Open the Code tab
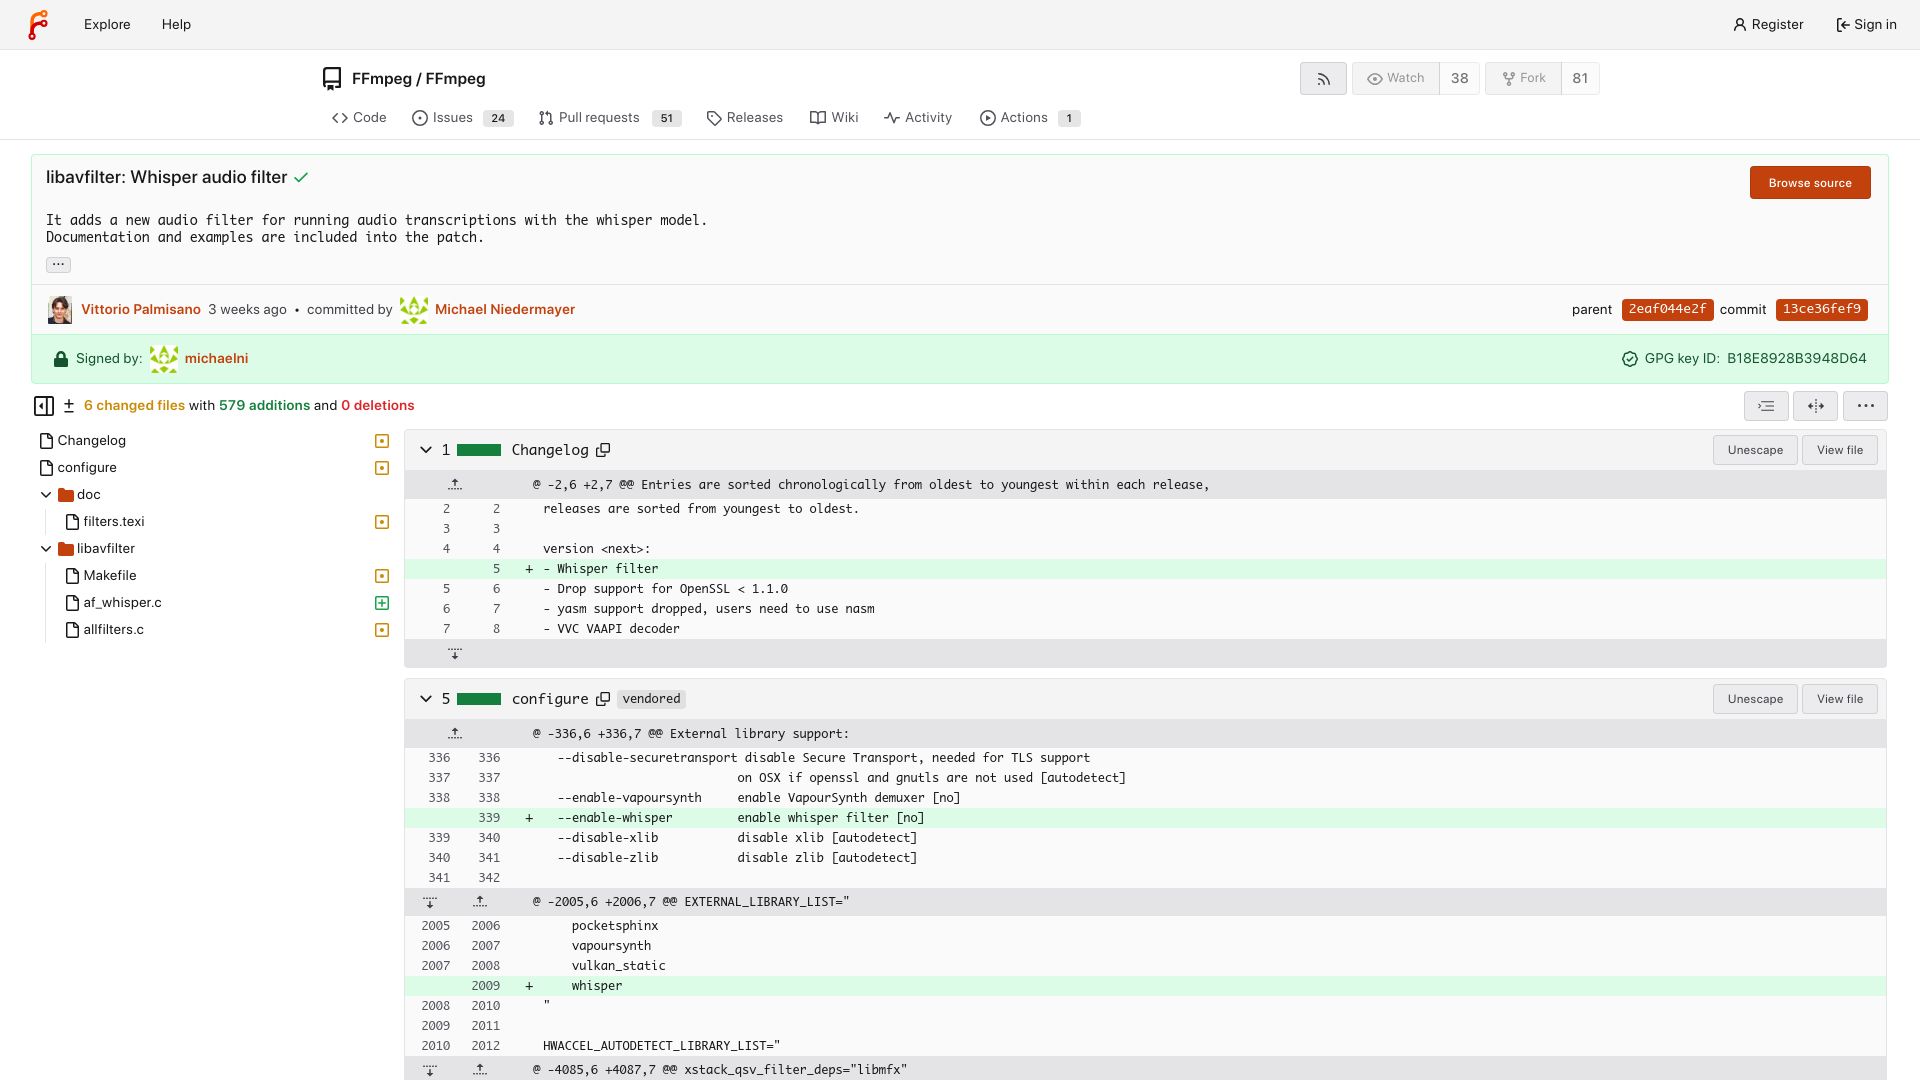 click(x=359, y=118)
